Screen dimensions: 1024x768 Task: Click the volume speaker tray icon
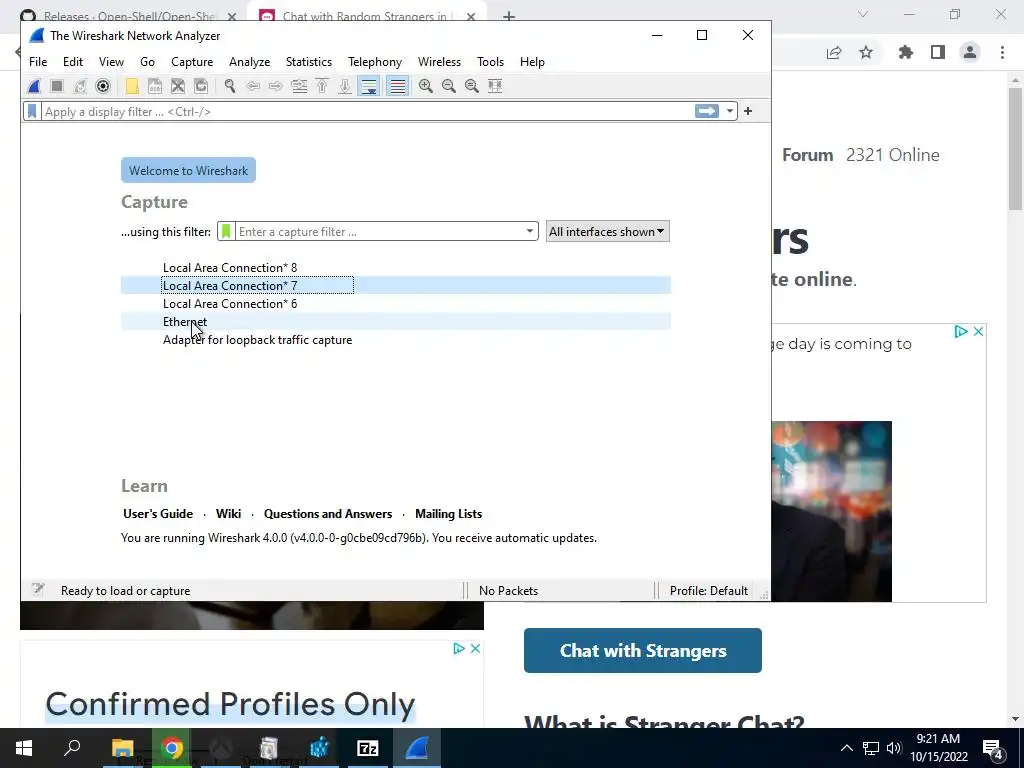(894, 748)
